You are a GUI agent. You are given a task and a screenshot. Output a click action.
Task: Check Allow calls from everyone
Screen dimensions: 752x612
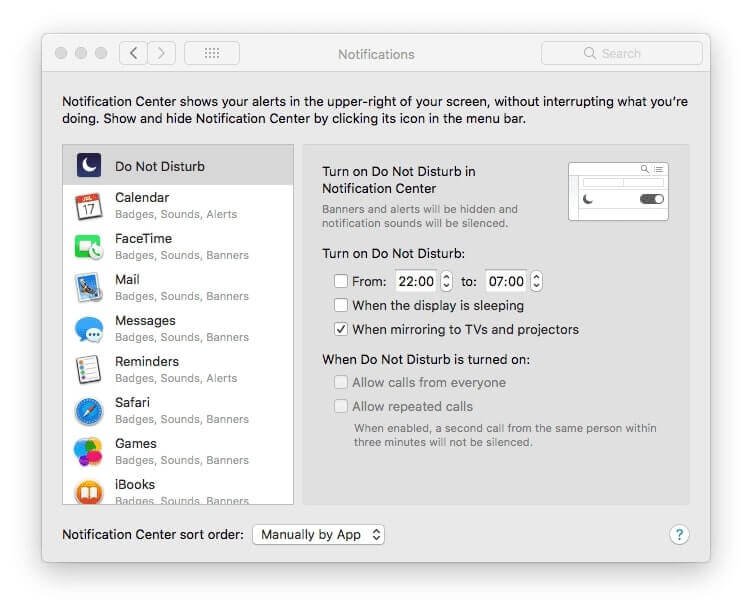(341, 382)
